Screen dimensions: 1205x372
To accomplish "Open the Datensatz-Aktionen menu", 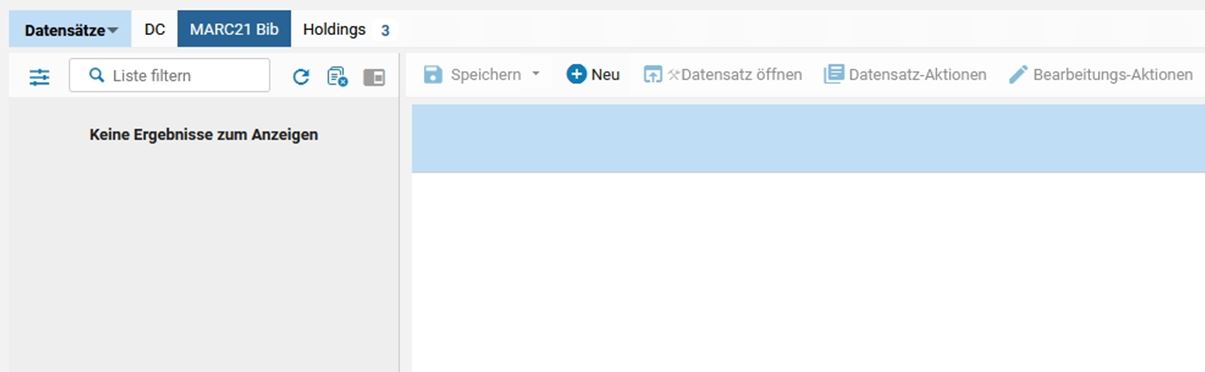I will 905,74.
